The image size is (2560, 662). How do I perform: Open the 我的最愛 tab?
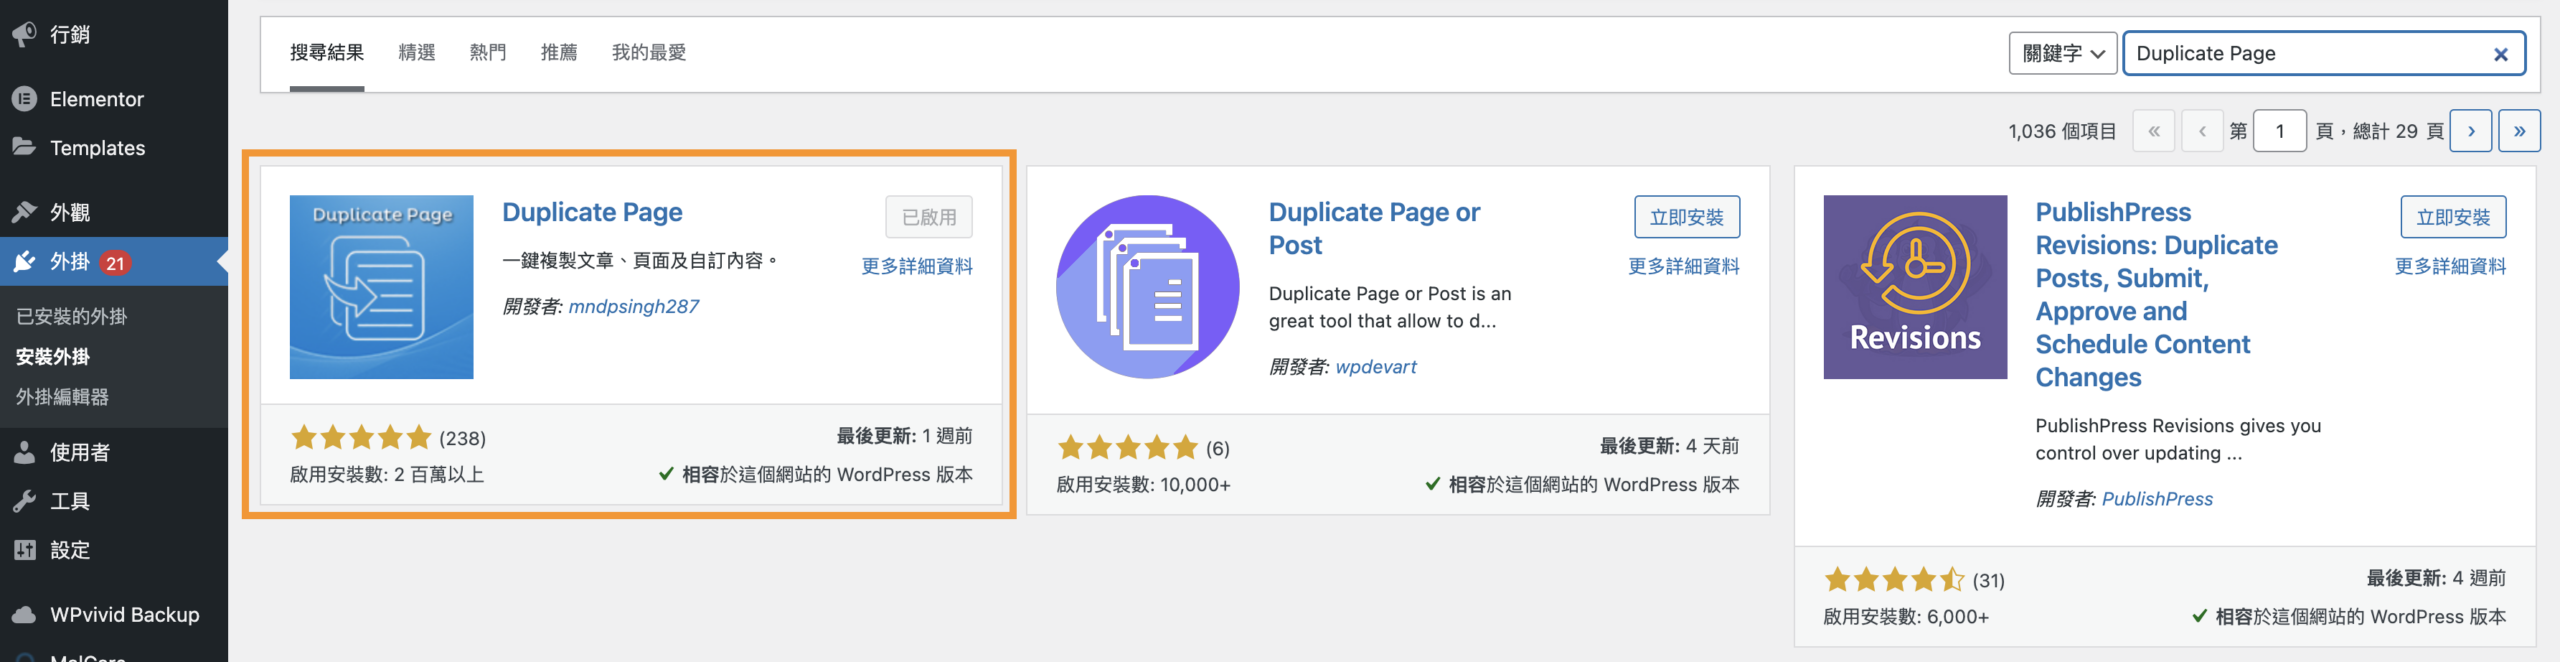coord(649,52)
